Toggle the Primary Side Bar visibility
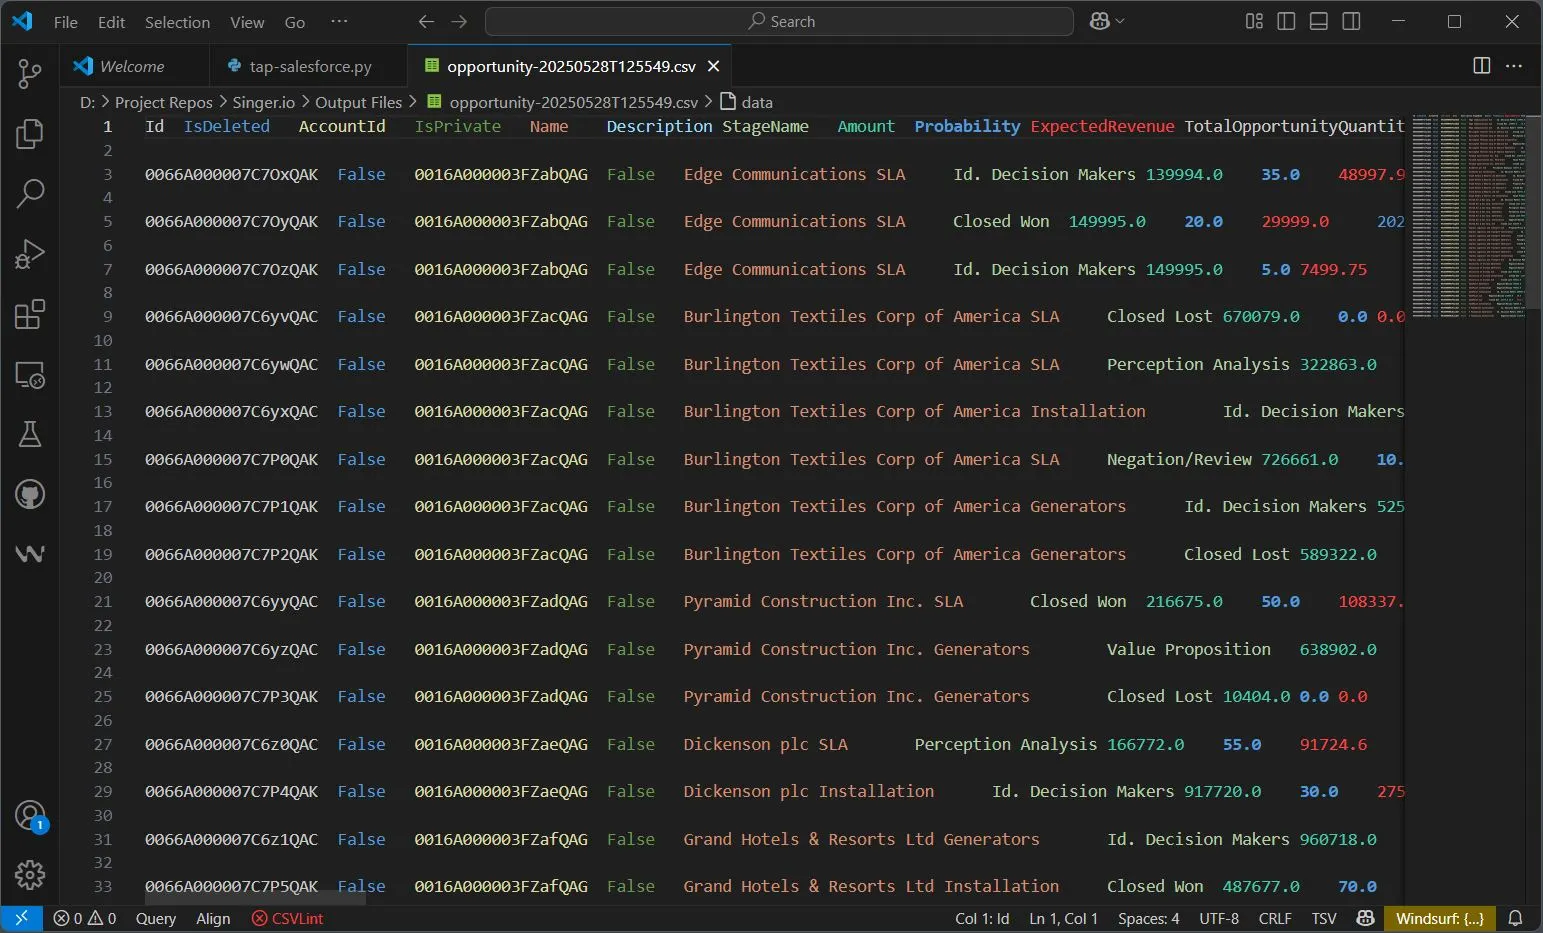The width and height of the screenshot is (1543, 933). tap(1286, 20)
